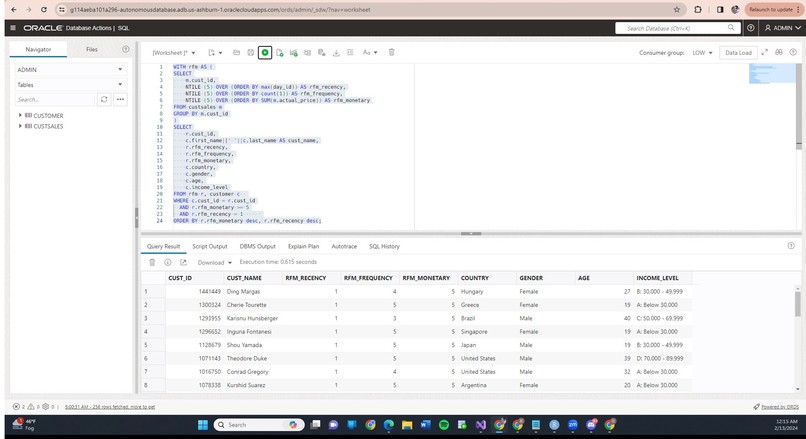Select the Query Result tab
Image resolution: width=806 pixels, height=439 pixels.
(163, 246)
